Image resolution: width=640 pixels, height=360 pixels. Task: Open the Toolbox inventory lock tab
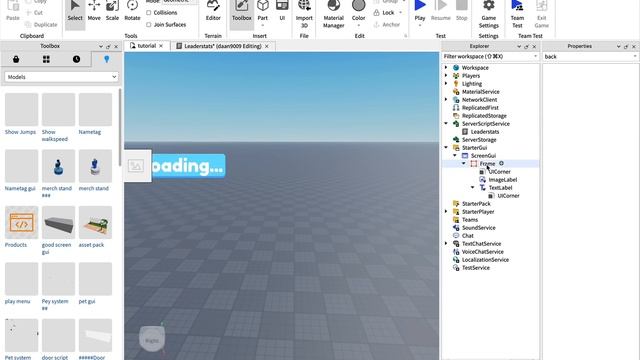tap(16, 59)
